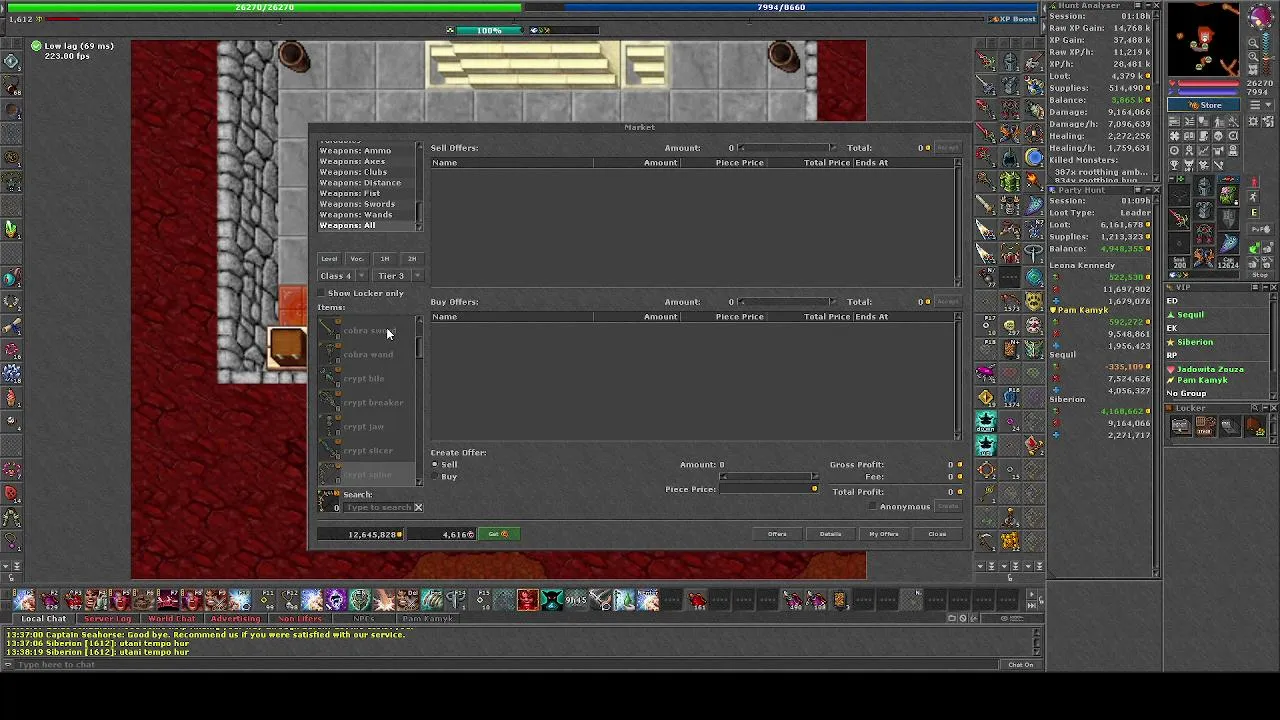Choose crypt breaker from the Market items

pyautogui.click(x=366, y=403)
